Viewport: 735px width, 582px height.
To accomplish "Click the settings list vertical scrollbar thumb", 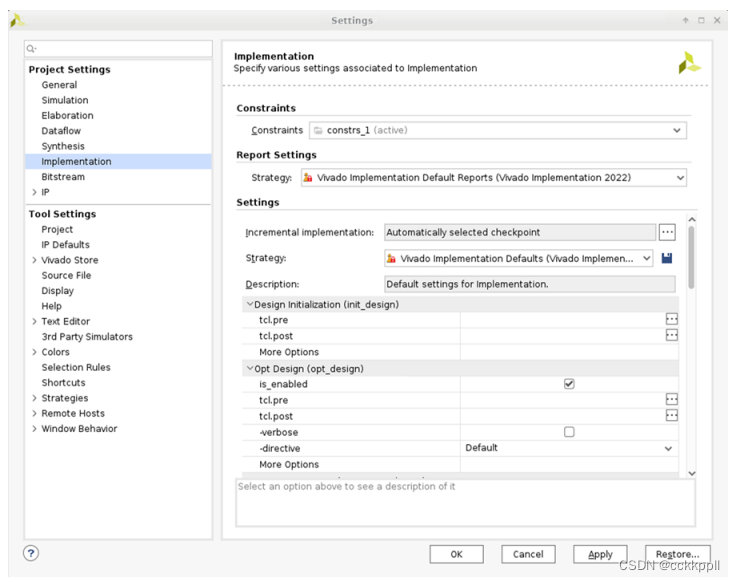I will pos(691,257).
